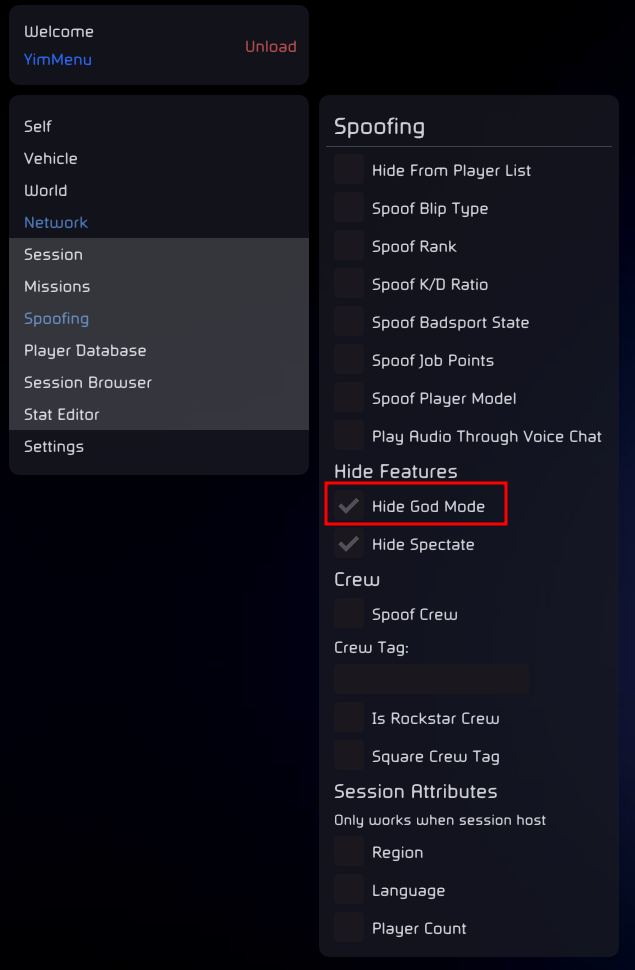Screen dimensions: 635x970
Task: Enable Player Count attribute
Action: (348, 928)
